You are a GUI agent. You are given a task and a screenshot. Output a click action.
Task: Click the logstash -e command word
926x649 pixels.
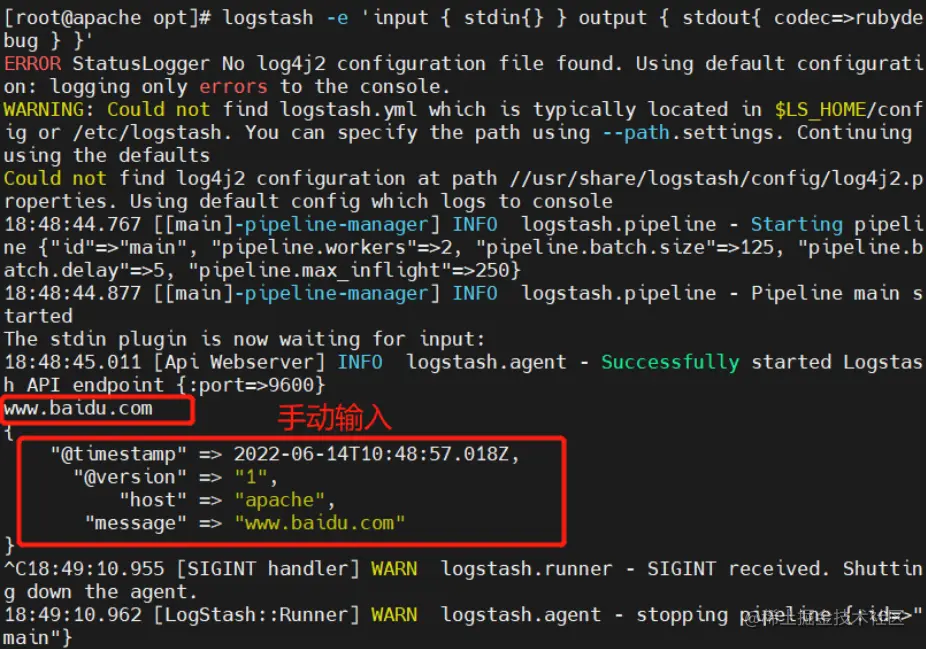click(285, 18)
